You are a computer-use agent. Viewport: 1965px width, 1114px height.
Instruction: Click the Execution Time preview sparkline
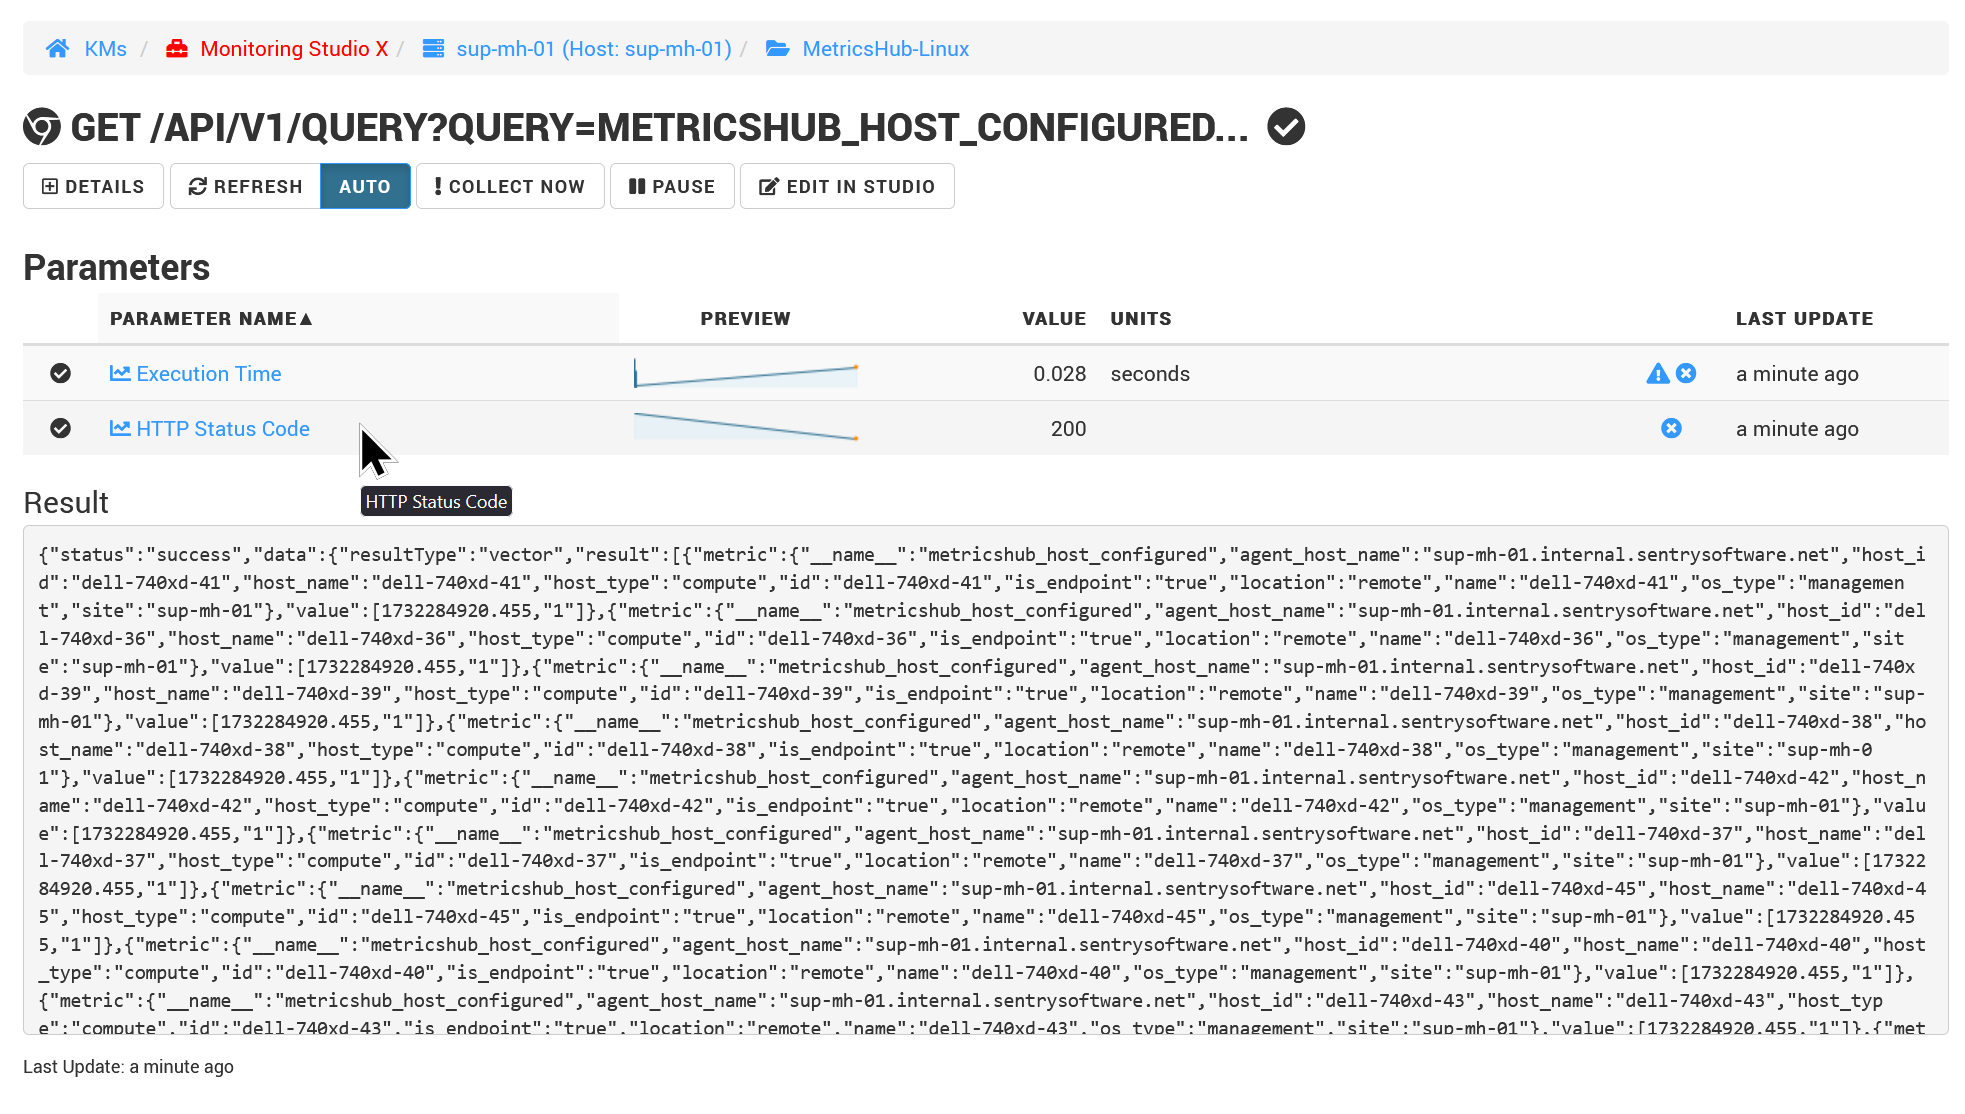(746, 374)
